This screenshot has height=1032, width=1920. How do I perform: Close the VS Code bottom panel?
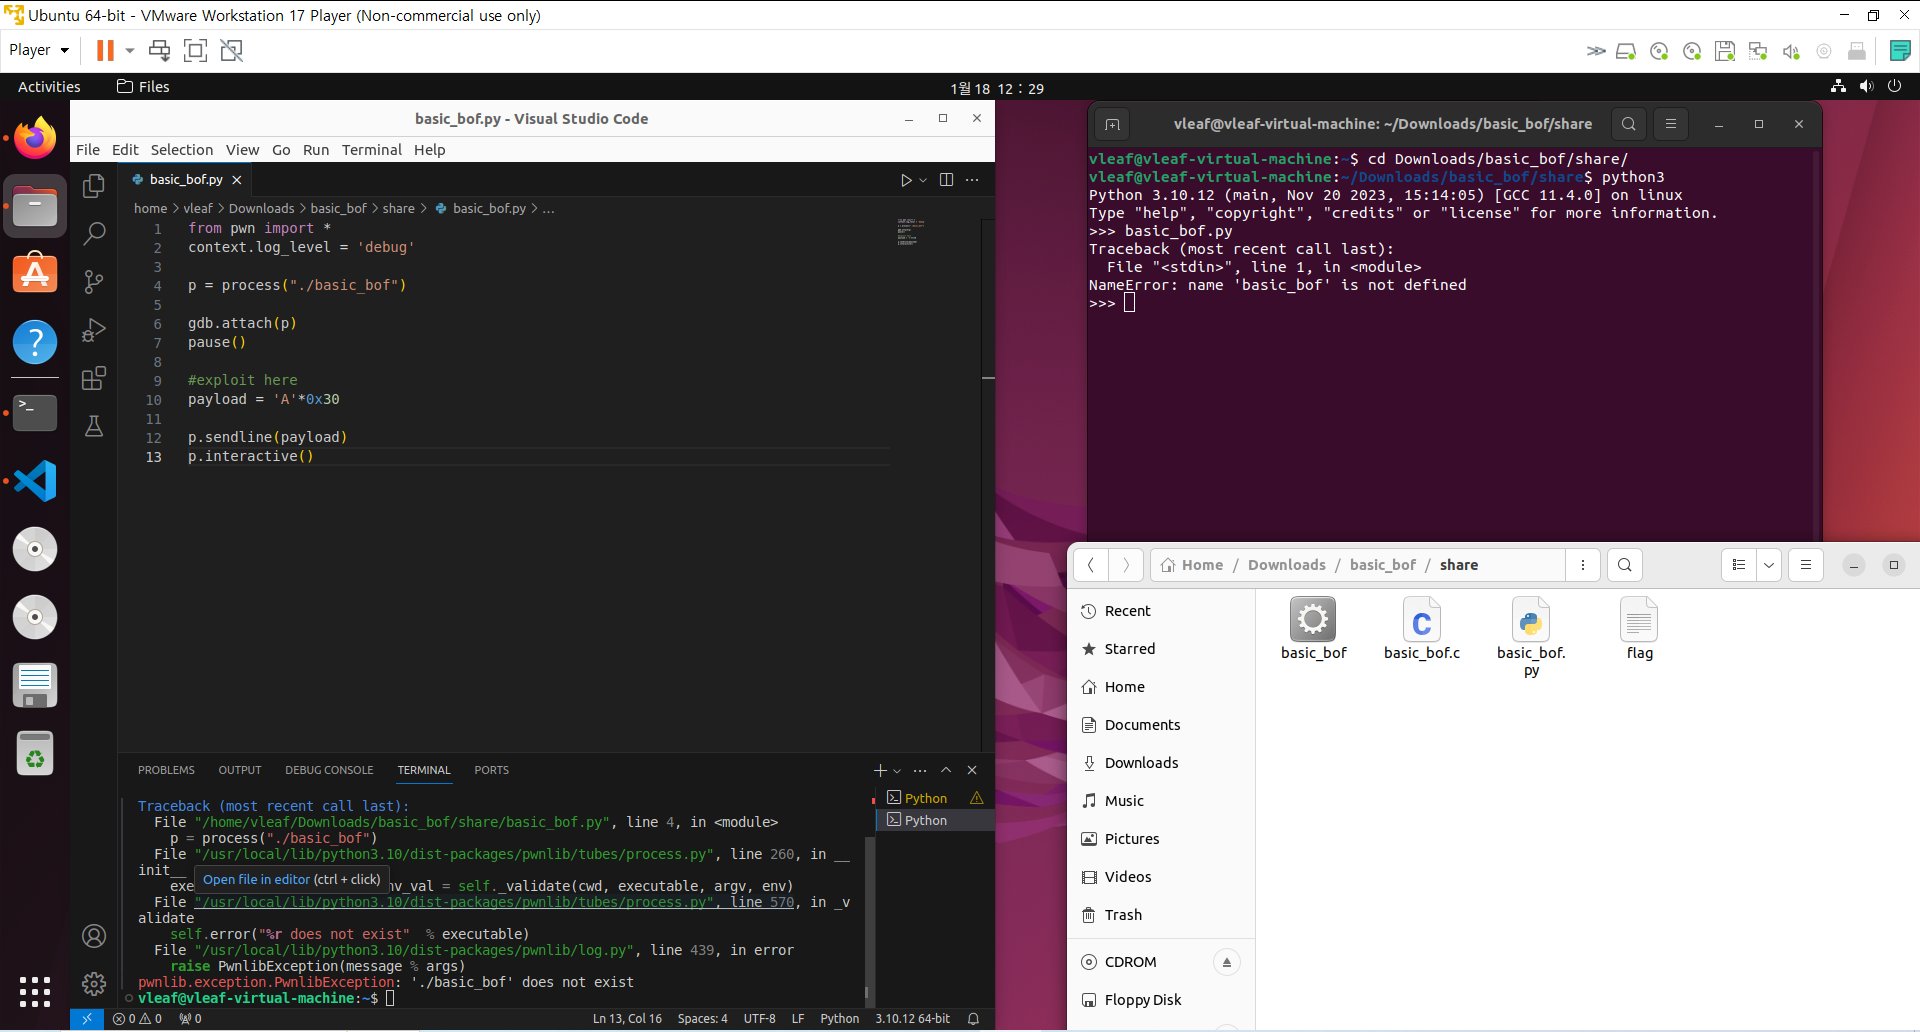972,770
